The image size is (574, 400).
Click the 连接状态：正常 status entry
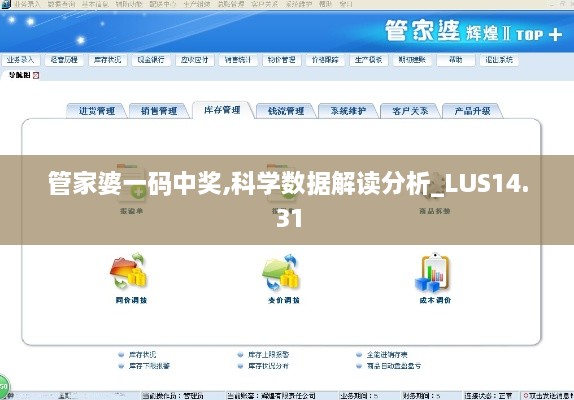[x=488, y=396]
